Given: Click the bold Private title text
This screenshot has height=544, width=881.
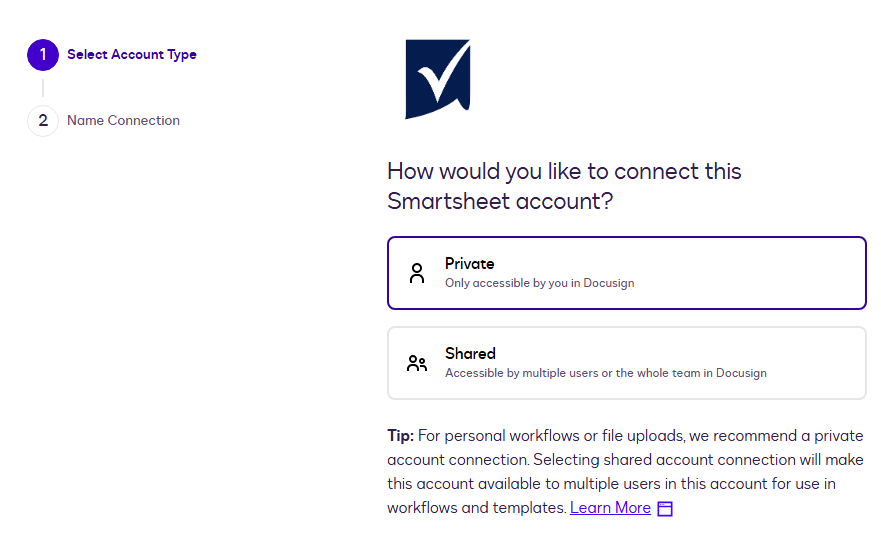Looking at the screenshot, I should 470,264.
